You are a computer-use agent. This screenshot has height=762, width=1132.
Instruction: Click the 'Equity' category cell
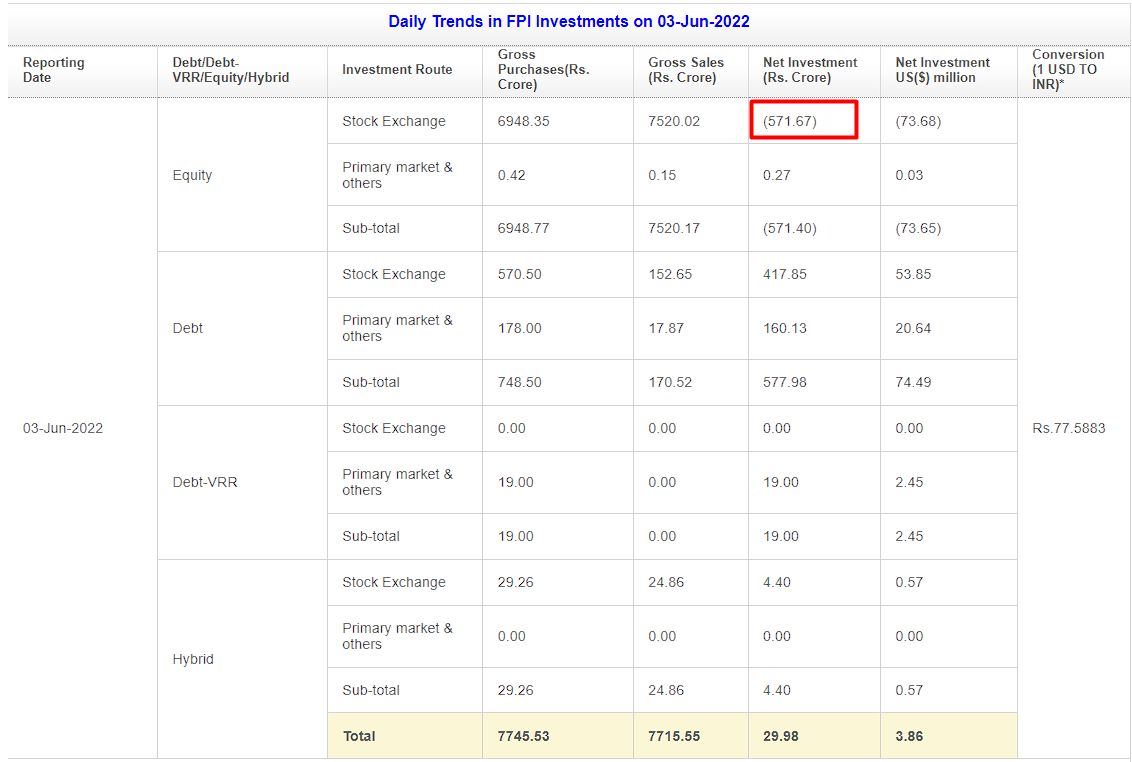pyautogui.click(x=192, y=175)
